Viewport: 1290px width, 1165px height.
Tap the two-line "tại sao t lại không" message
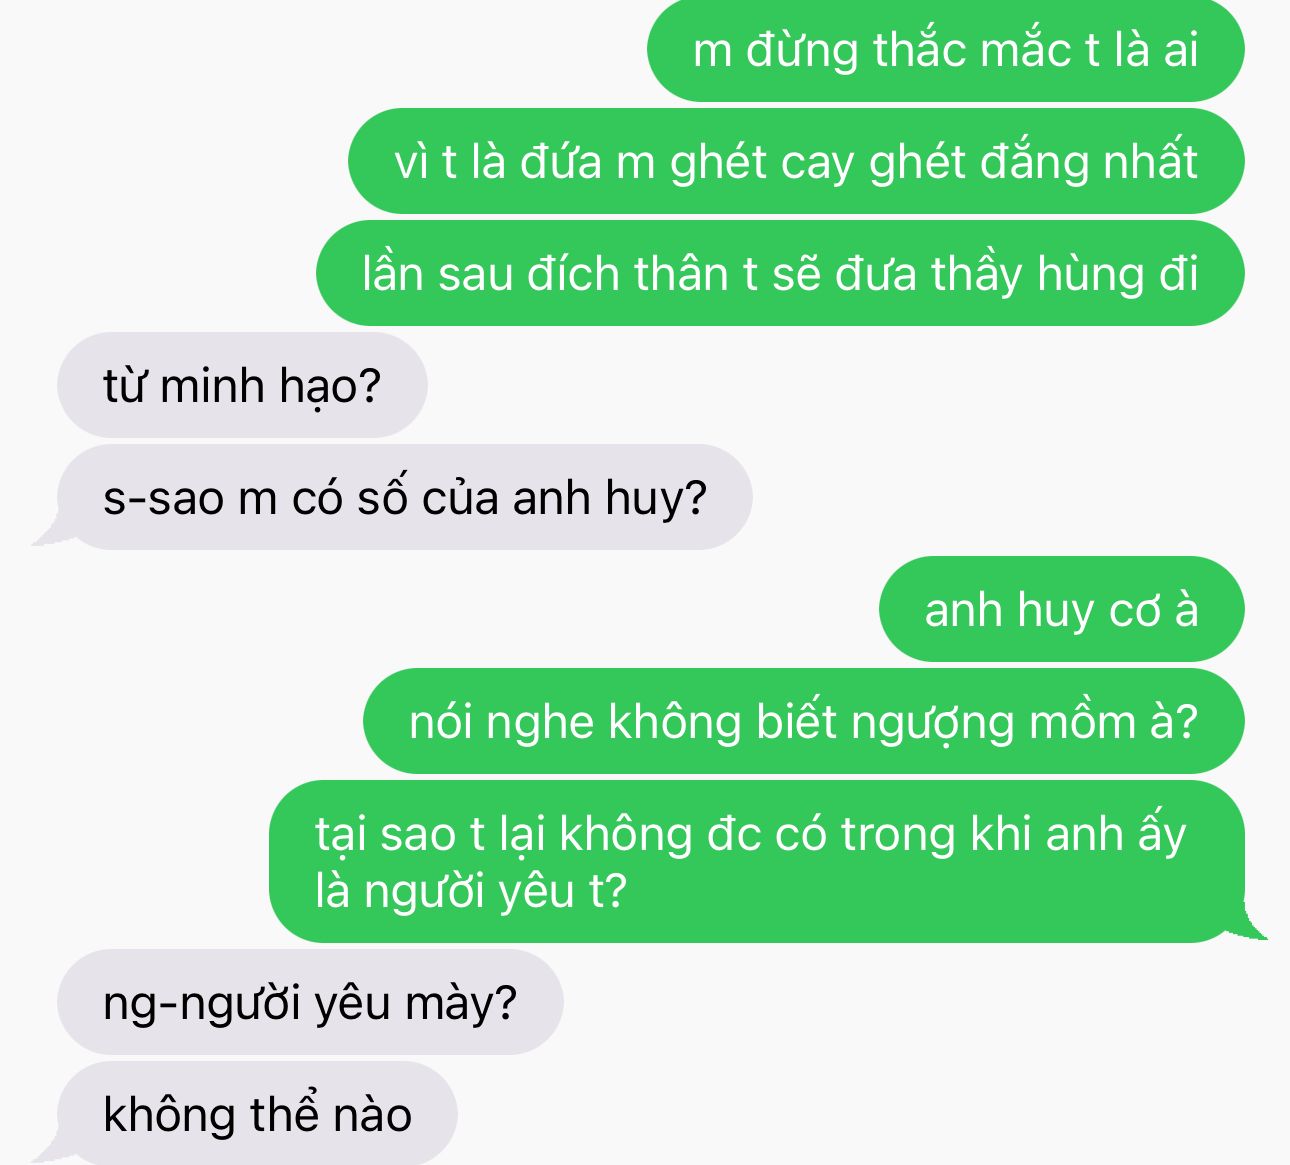point(756,861)
